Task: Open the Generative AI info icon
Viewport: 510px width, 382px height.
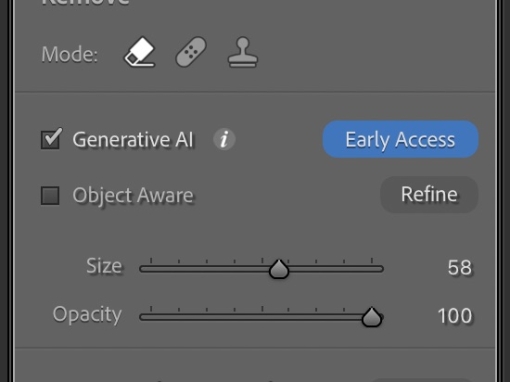Action: coord(224,139)
